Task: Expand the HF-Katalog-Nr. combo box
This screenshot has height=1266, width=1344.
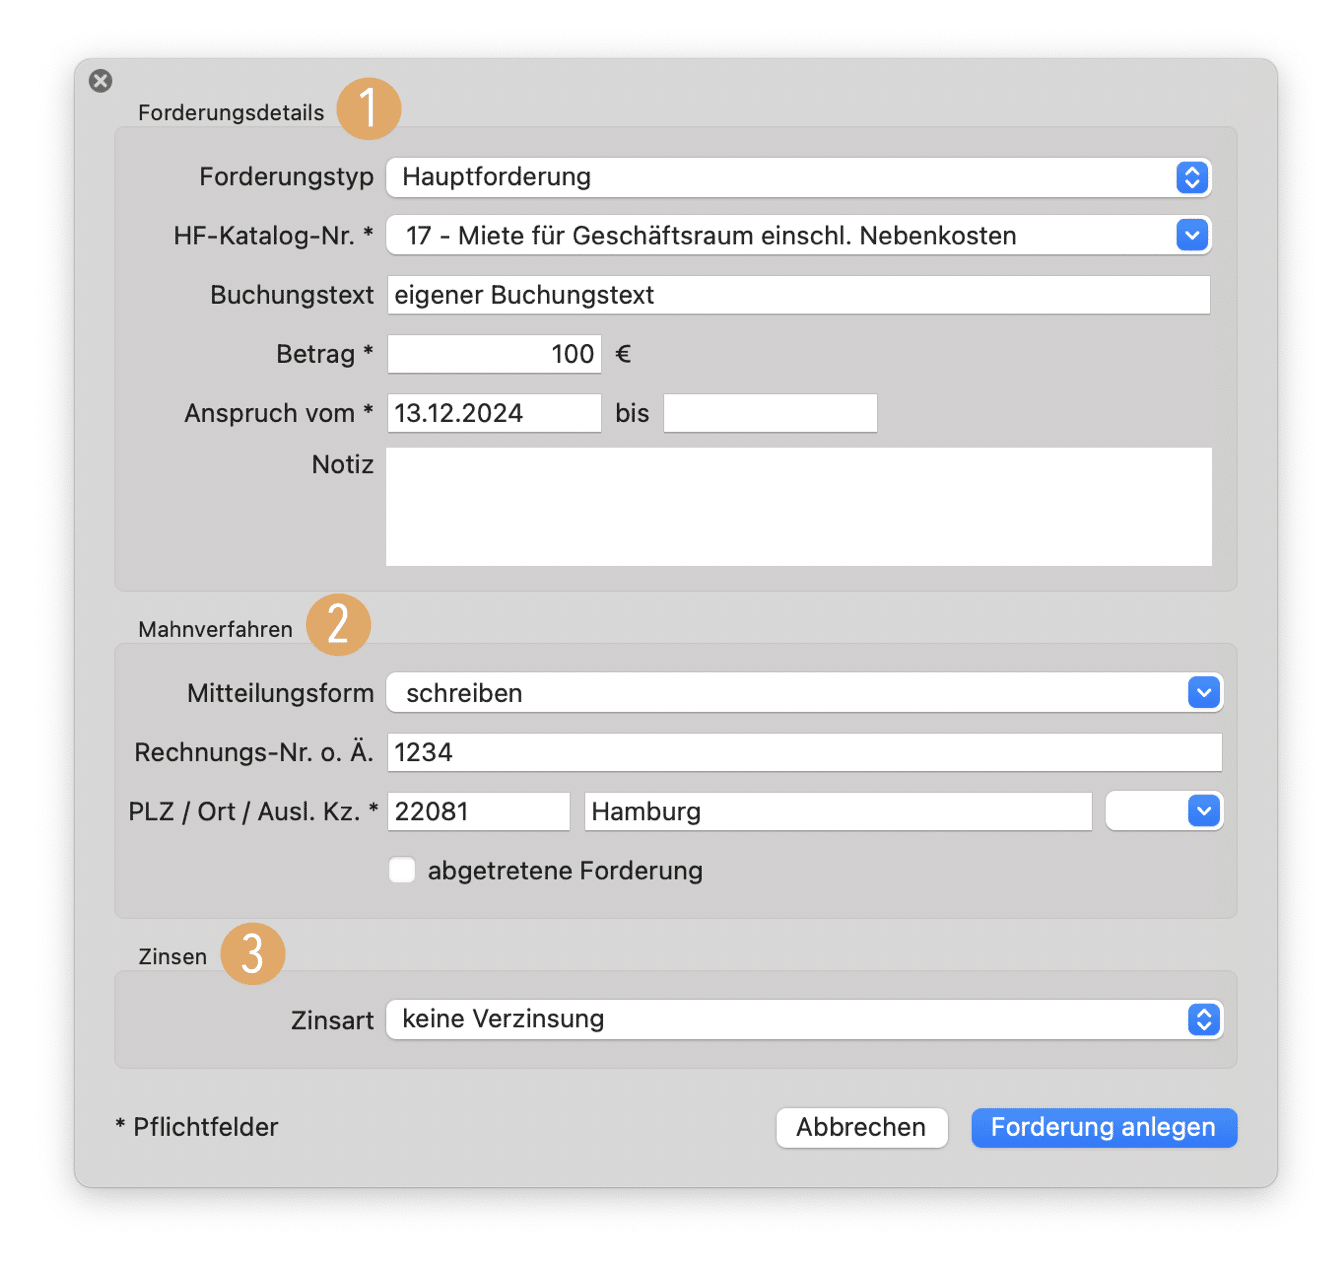Action: 1192,236
